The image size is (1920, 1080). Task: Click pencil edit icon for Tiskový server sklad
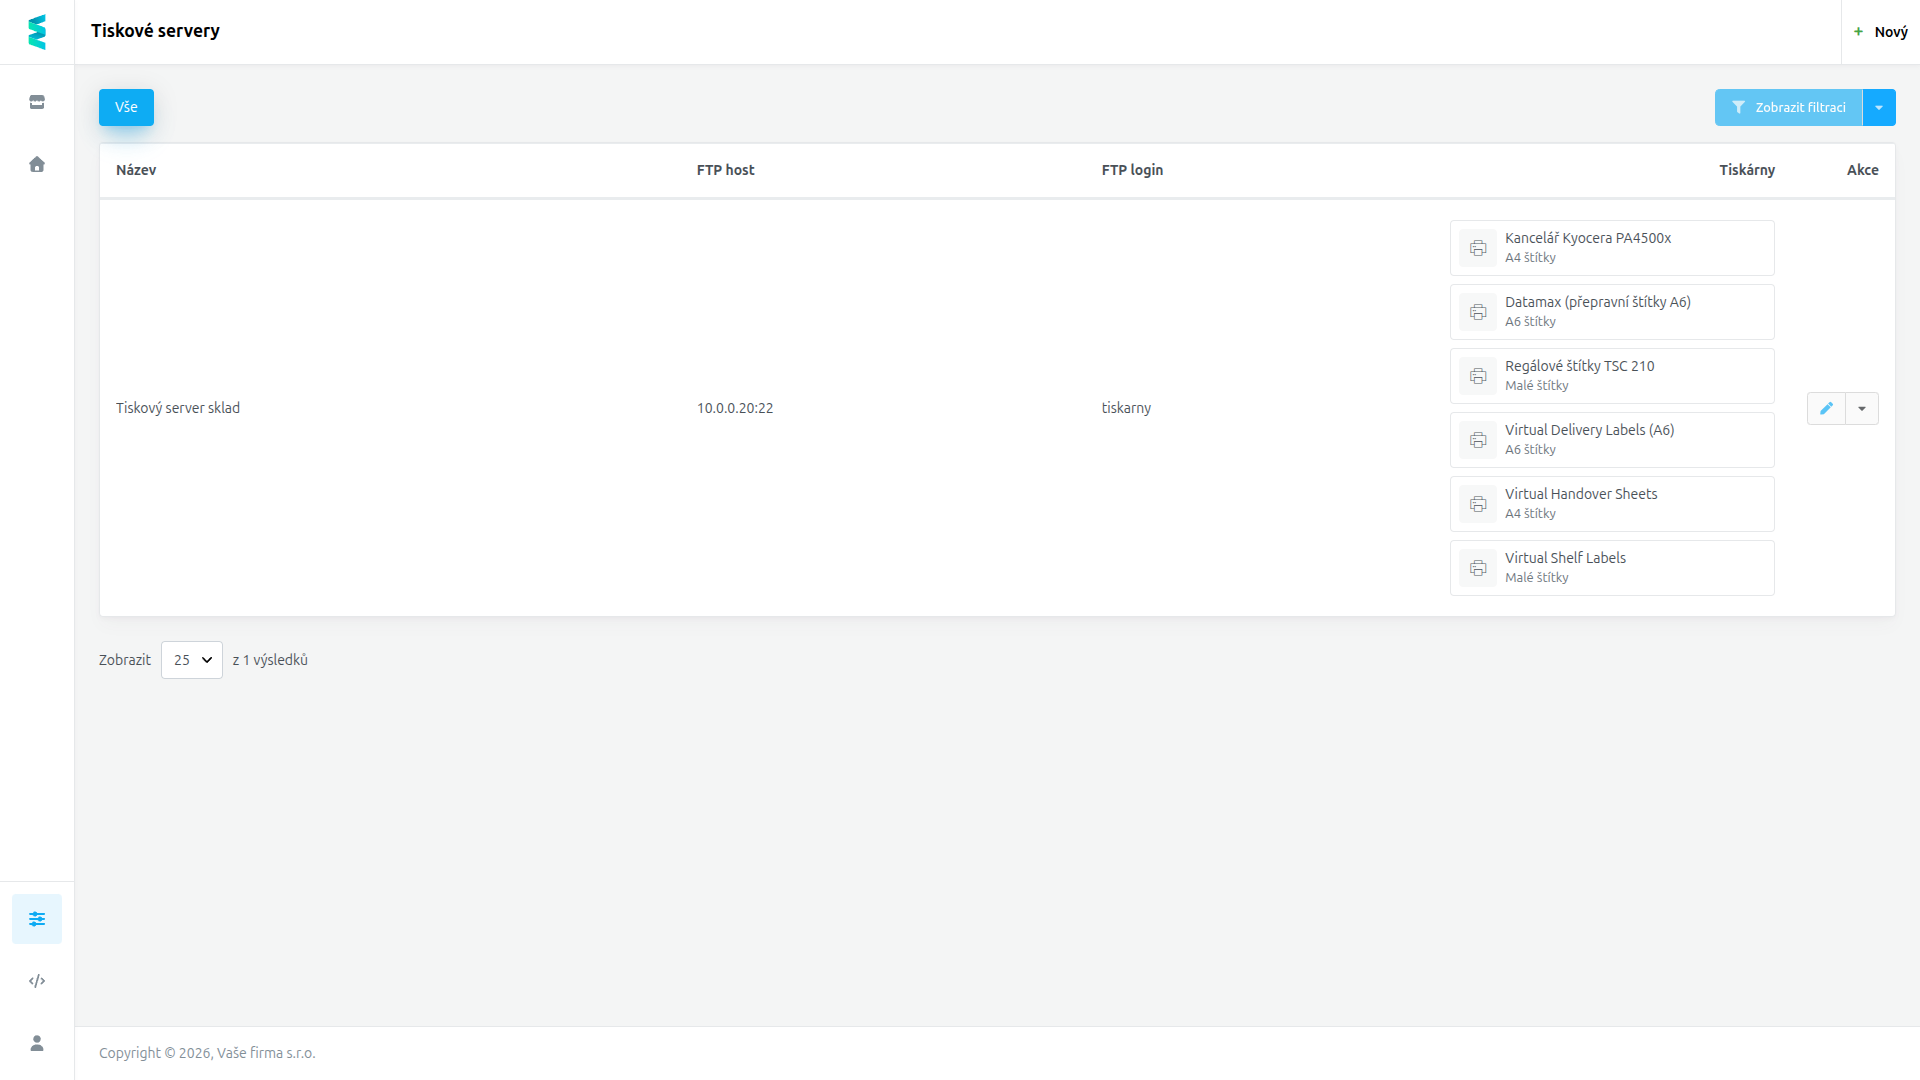(1826, 408)
